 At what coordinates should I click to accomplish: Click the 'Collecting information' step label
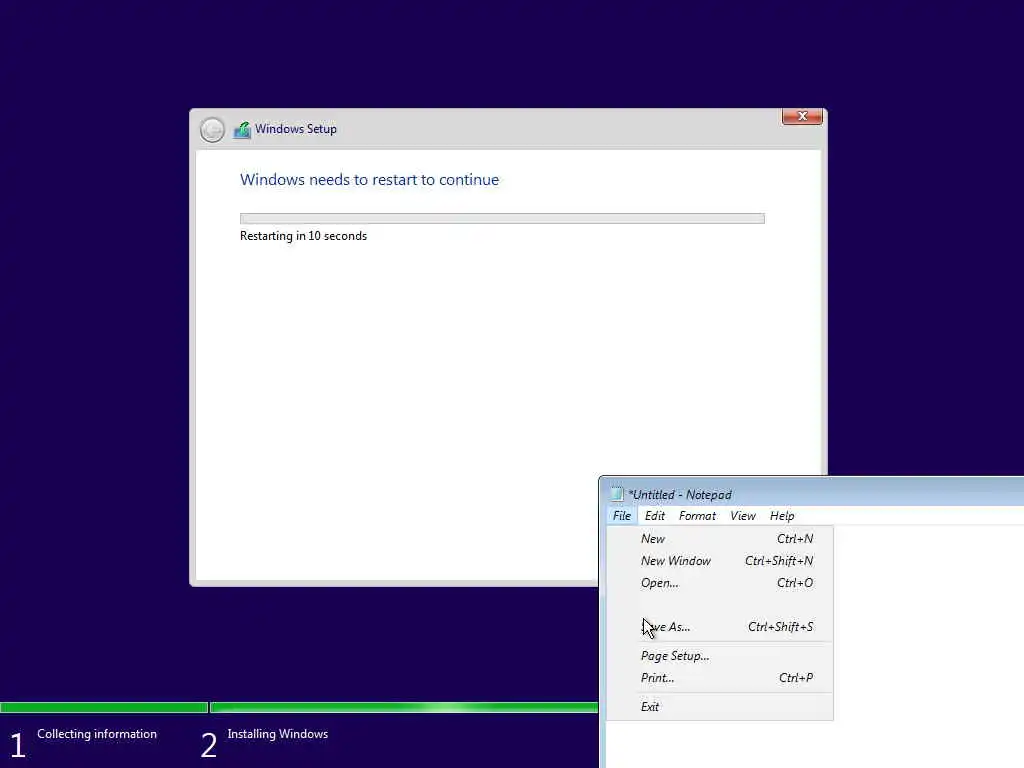(x=97, y=734)
